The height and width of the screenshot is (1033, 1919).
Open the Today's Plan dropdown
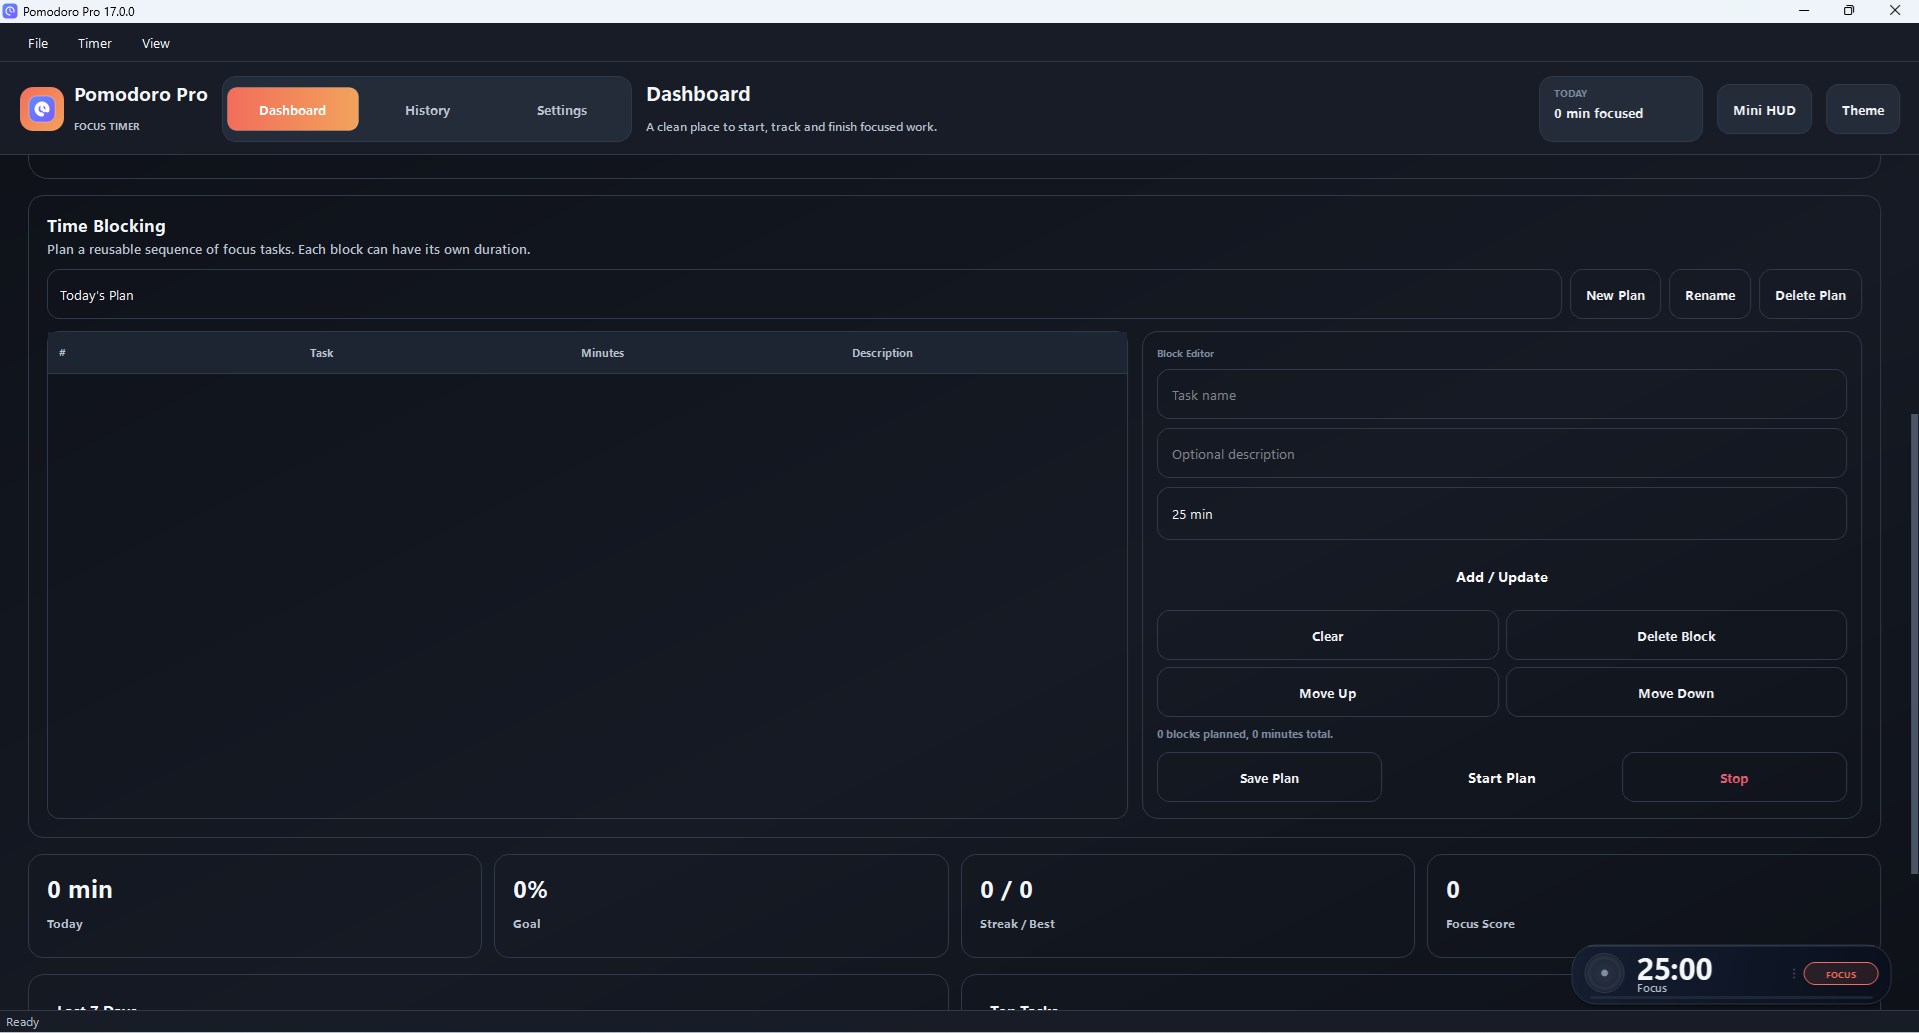point(804,295)
